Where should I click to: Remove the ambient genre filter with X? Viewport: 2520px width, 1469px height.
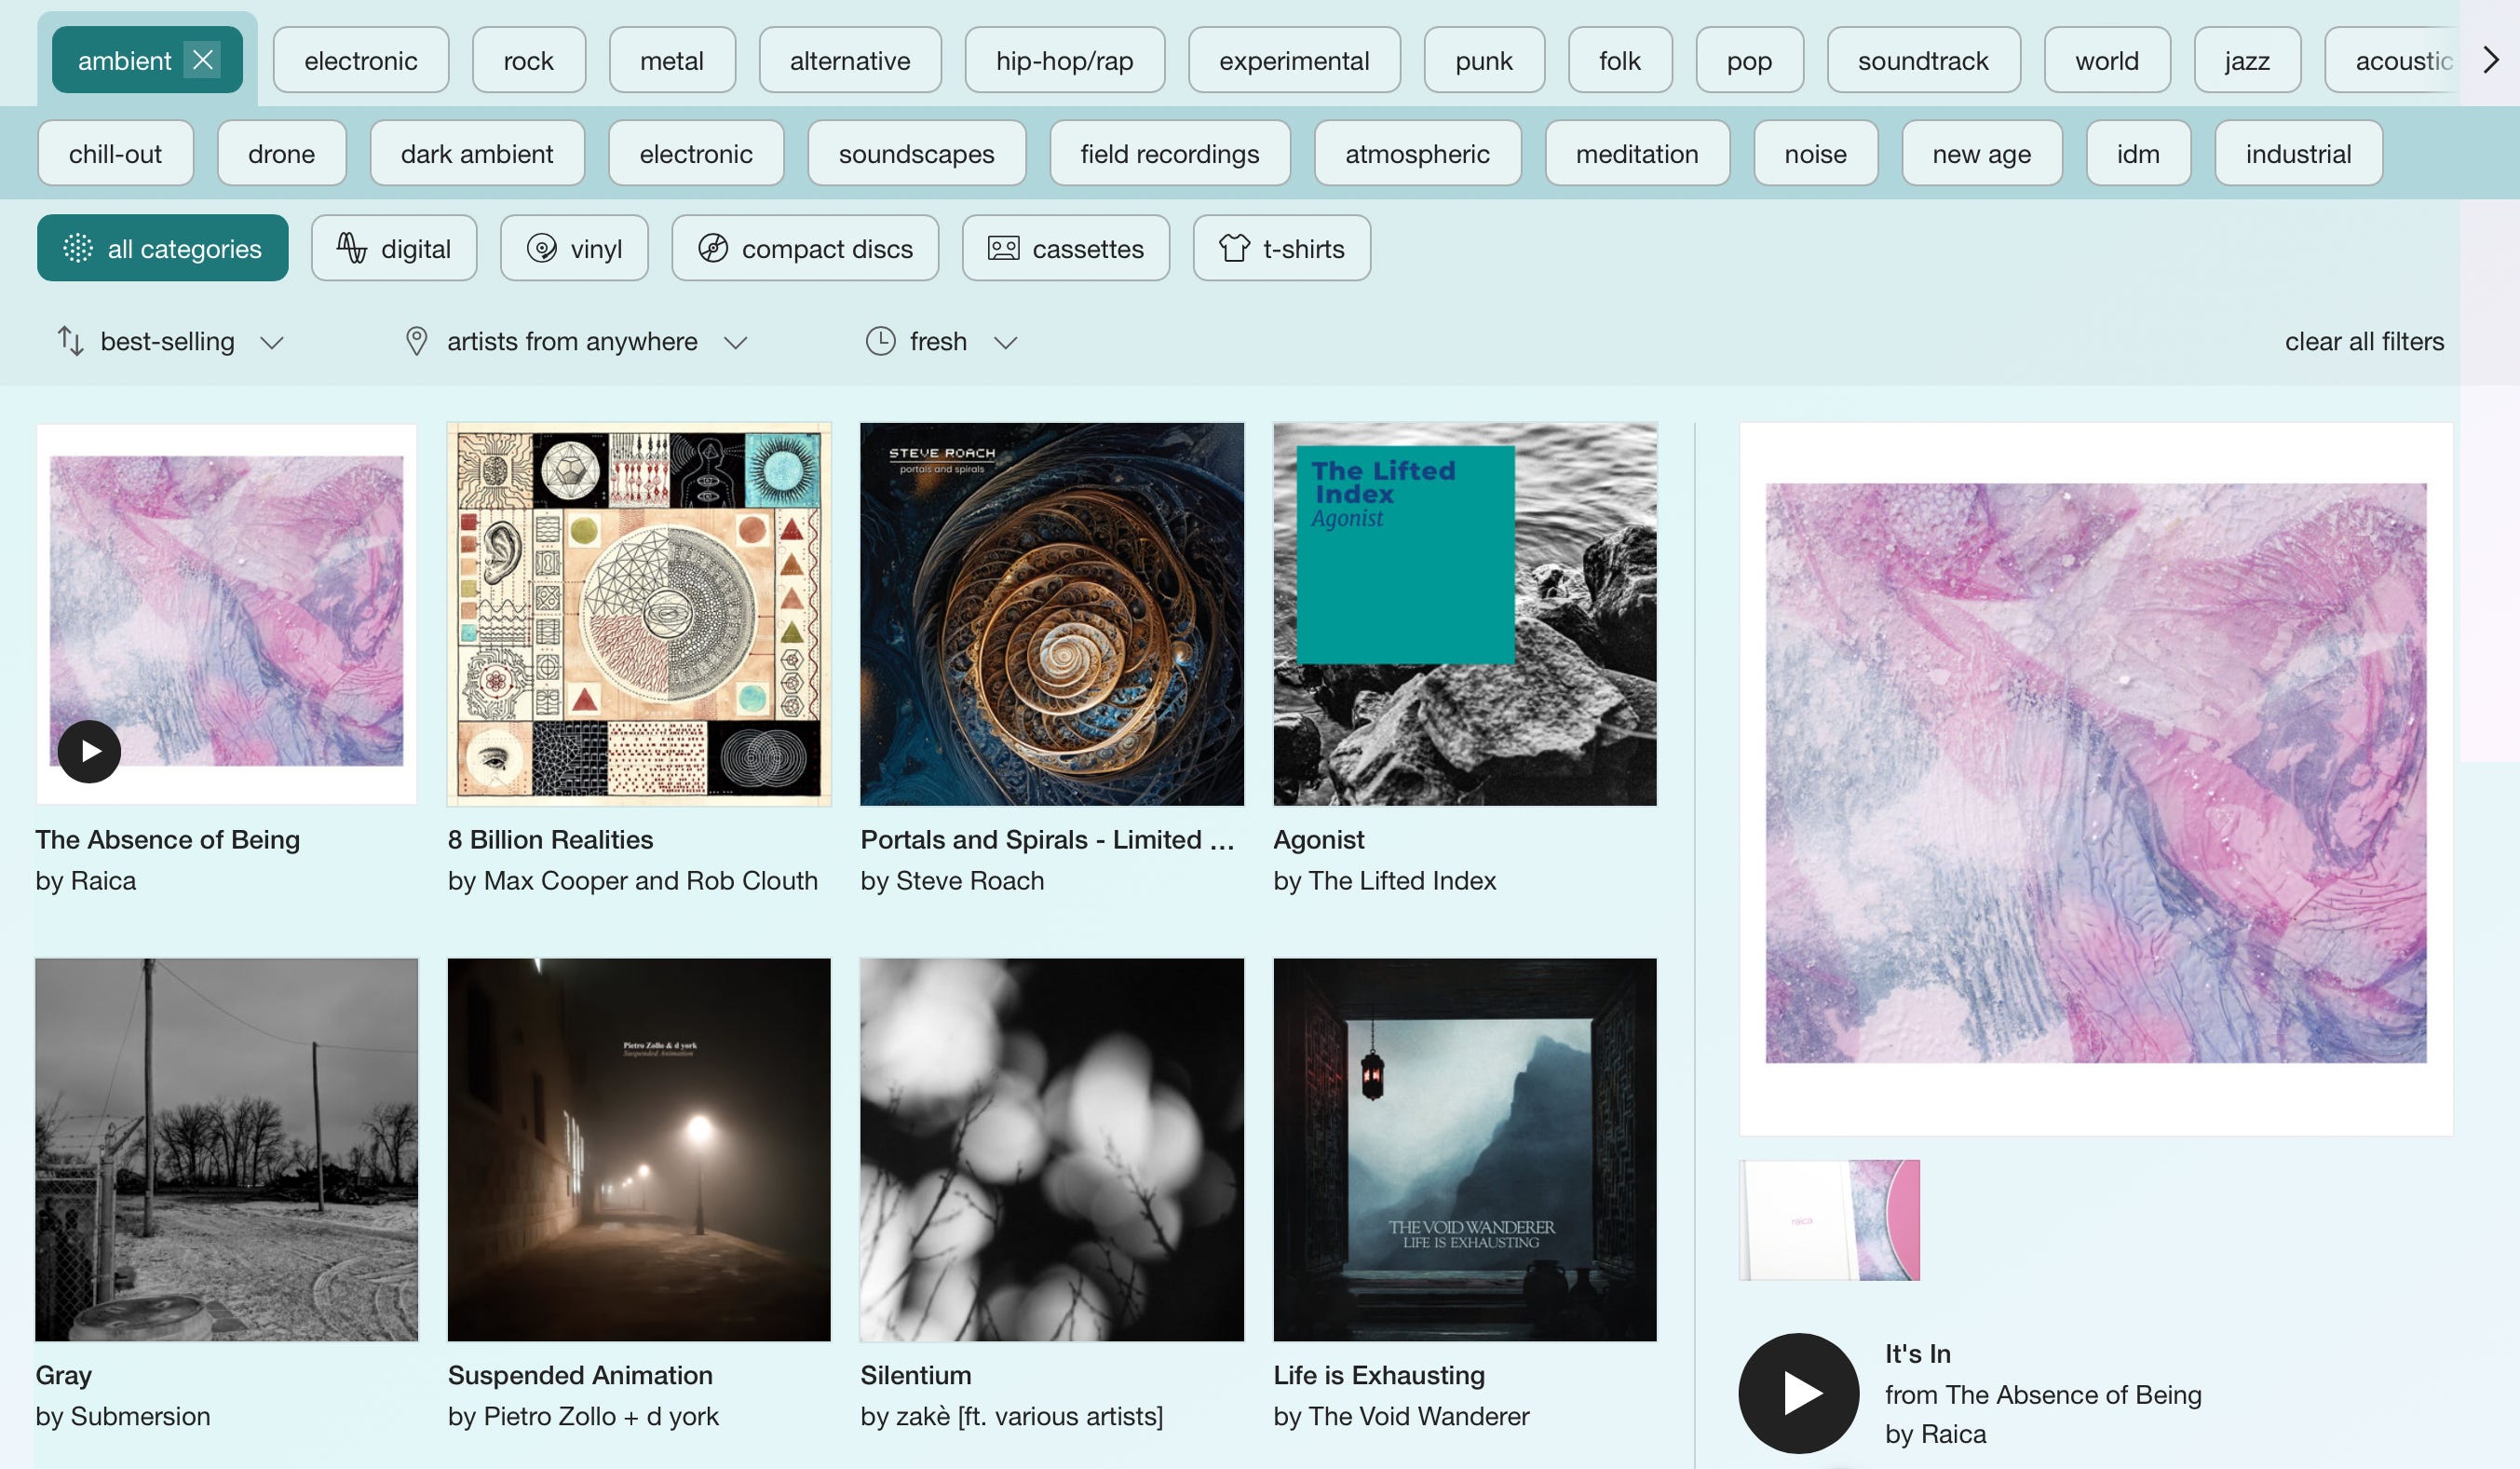pyautogui.click(x=203, y=60)
